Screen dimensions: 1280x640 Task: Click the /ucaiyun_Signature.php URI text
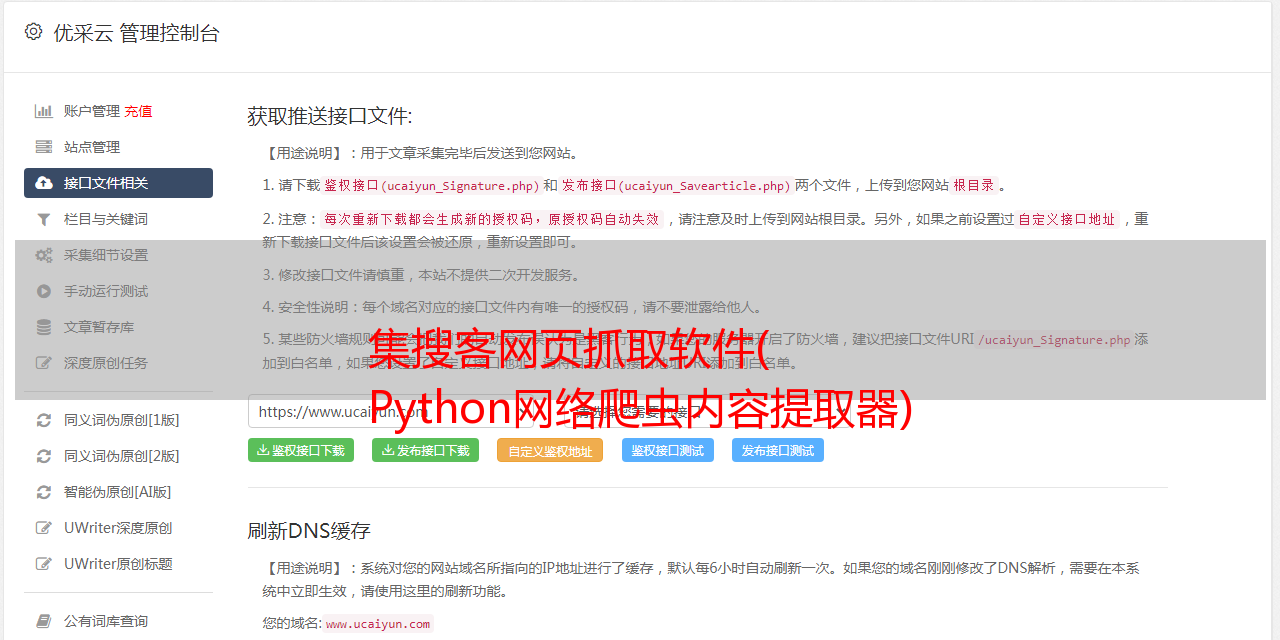point(1054,339)
